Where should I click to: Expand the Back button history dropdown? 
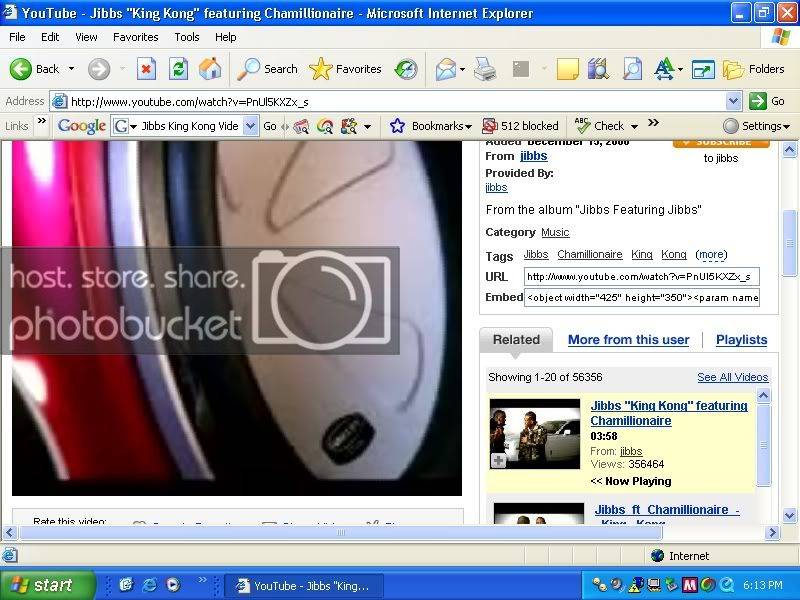[71, 69]
